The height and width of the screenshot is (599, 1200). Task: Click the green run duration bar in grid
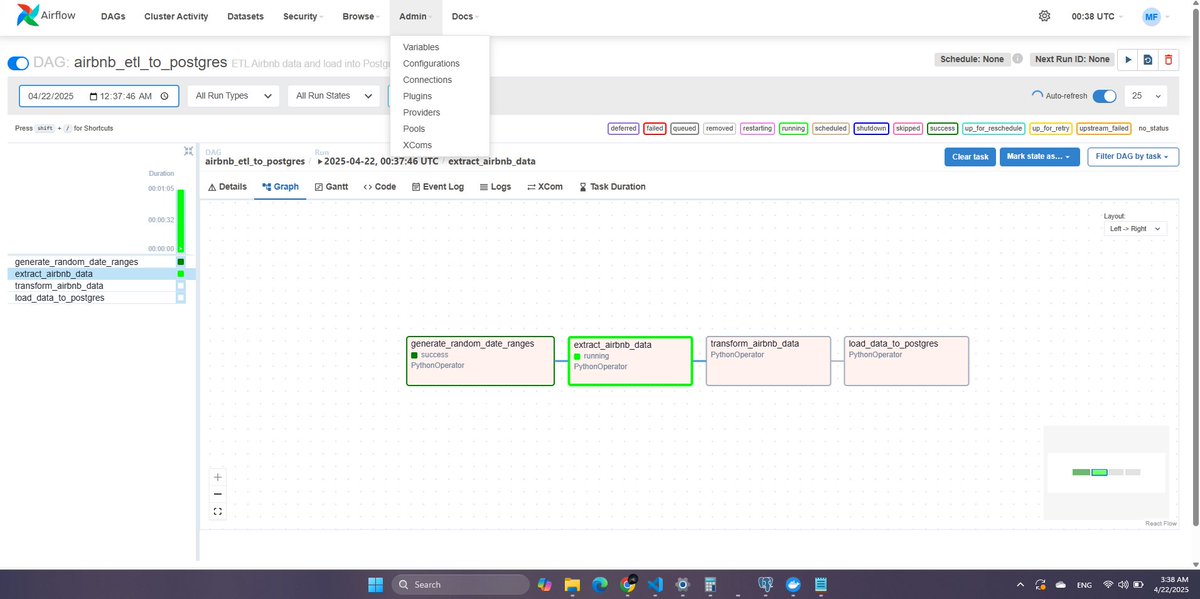pos(181,219)
